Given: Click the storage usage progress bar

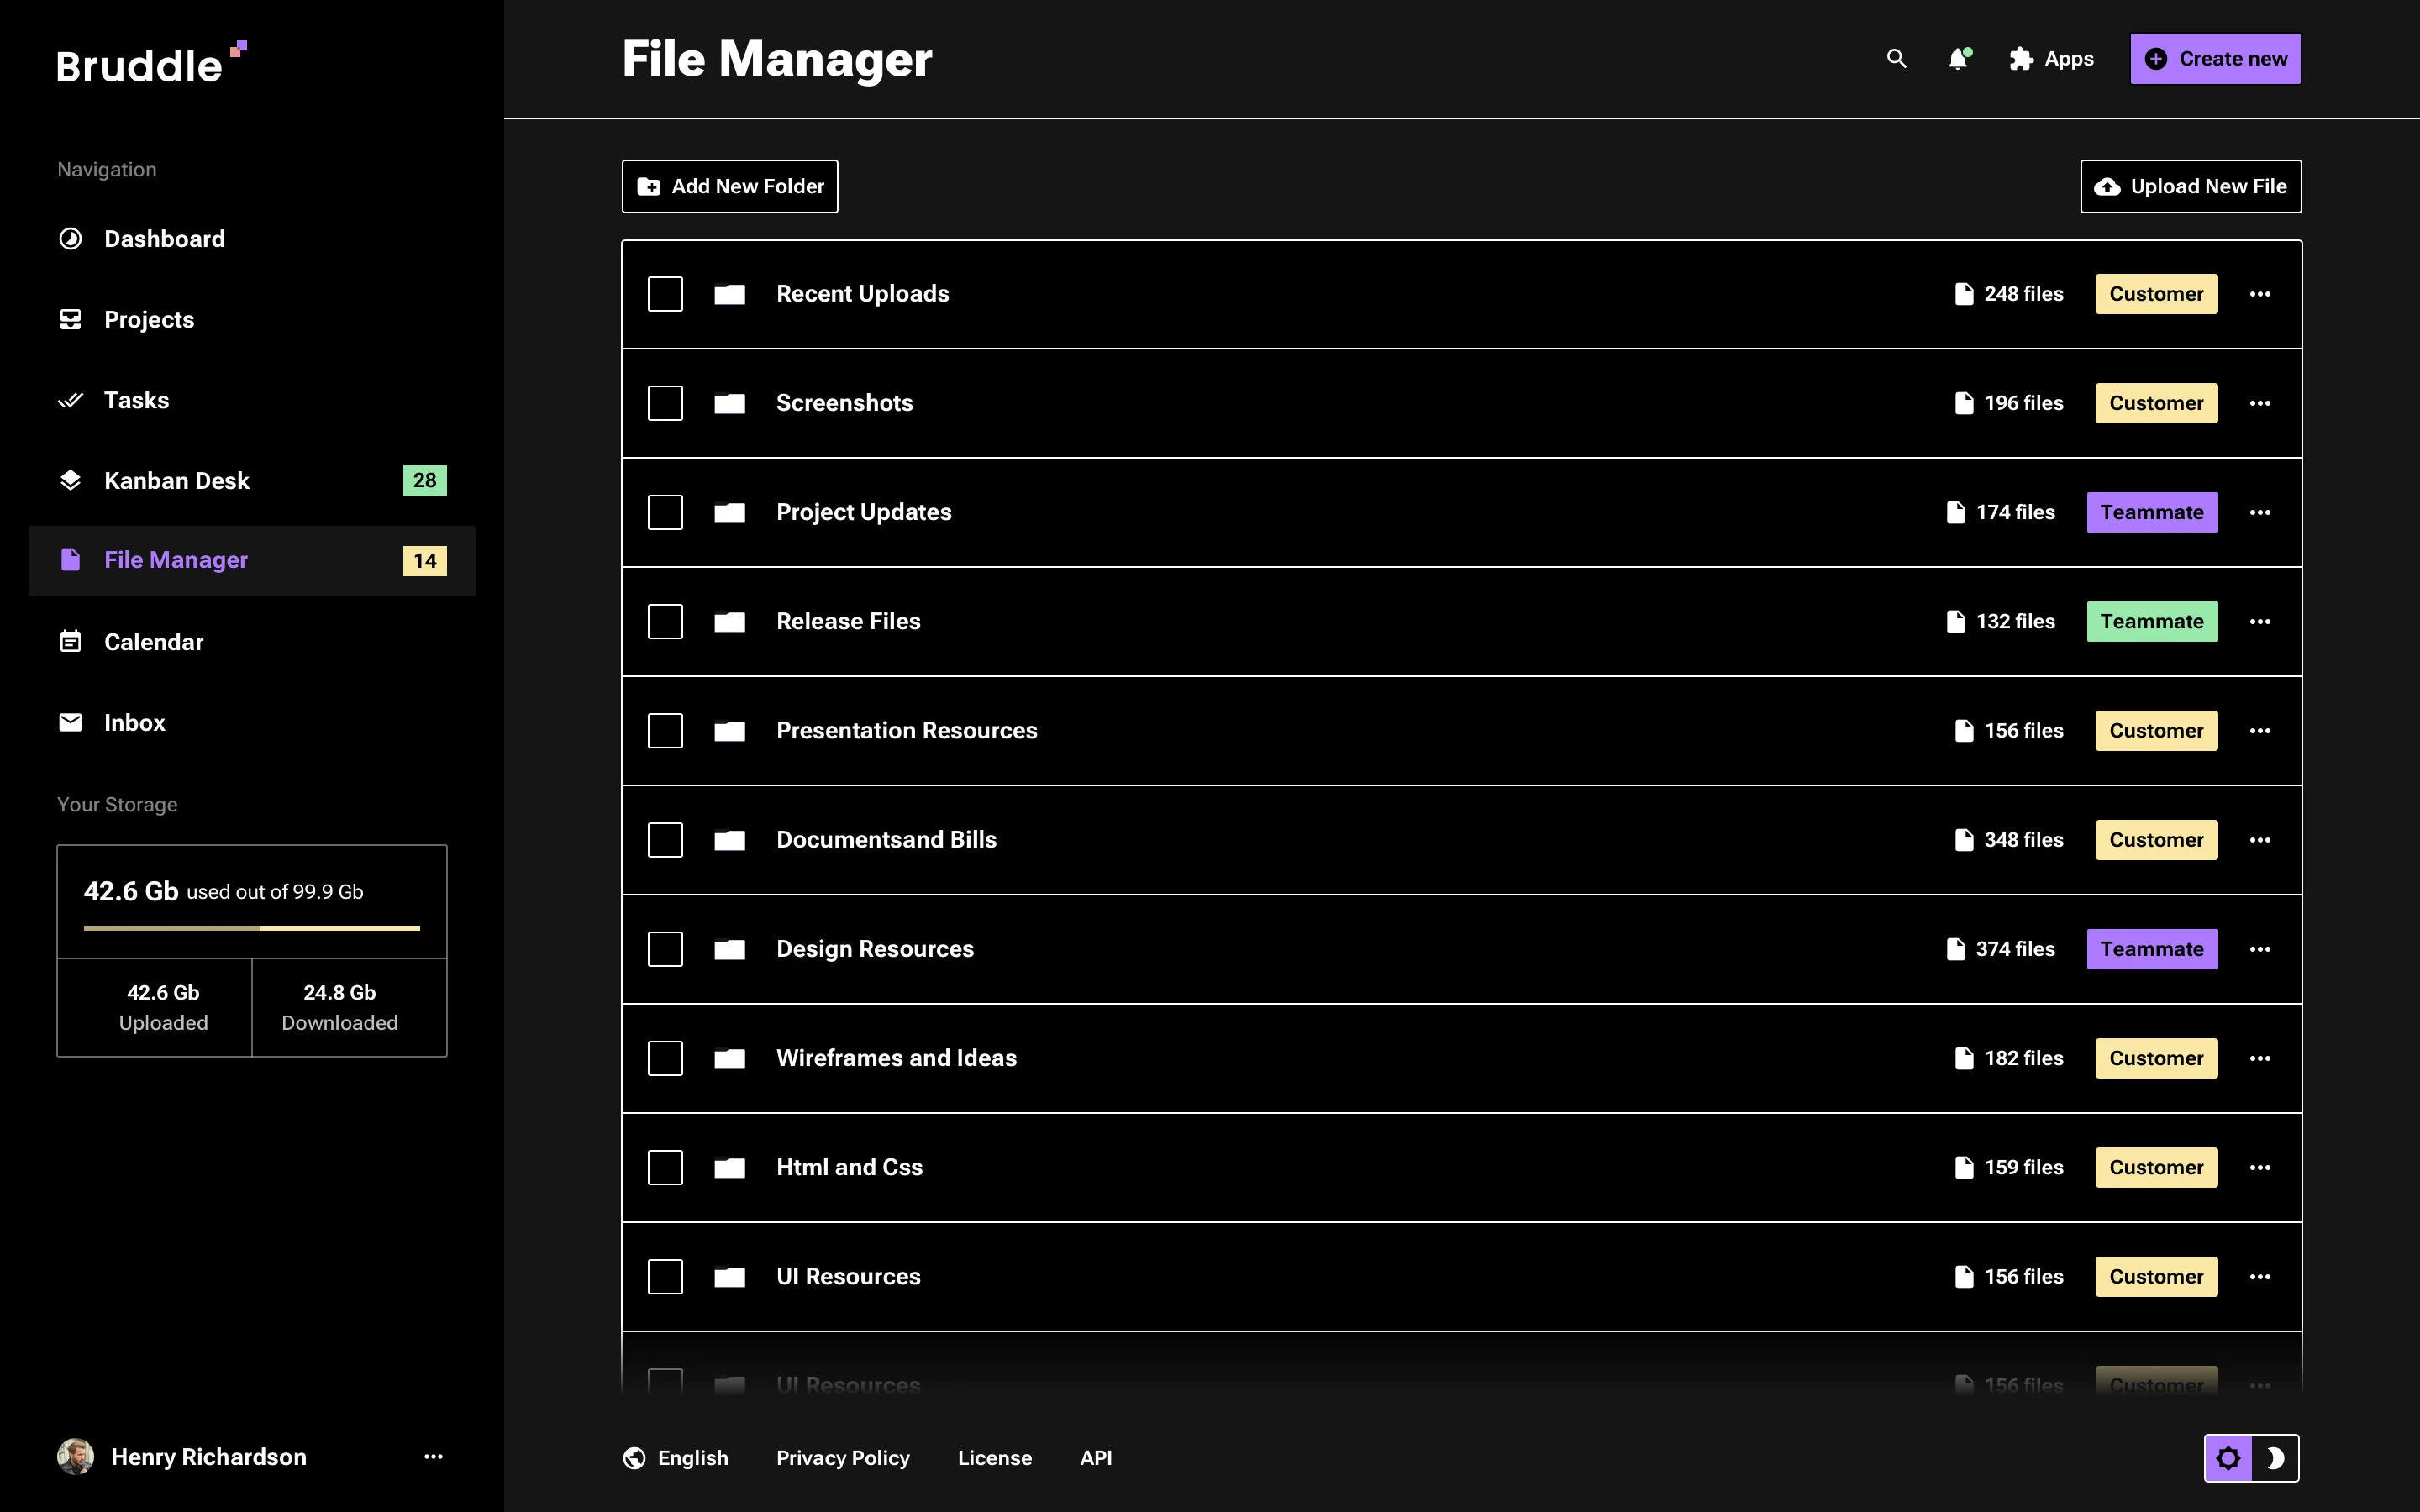Looking at the screenshot, I should [x=251, y=930].
